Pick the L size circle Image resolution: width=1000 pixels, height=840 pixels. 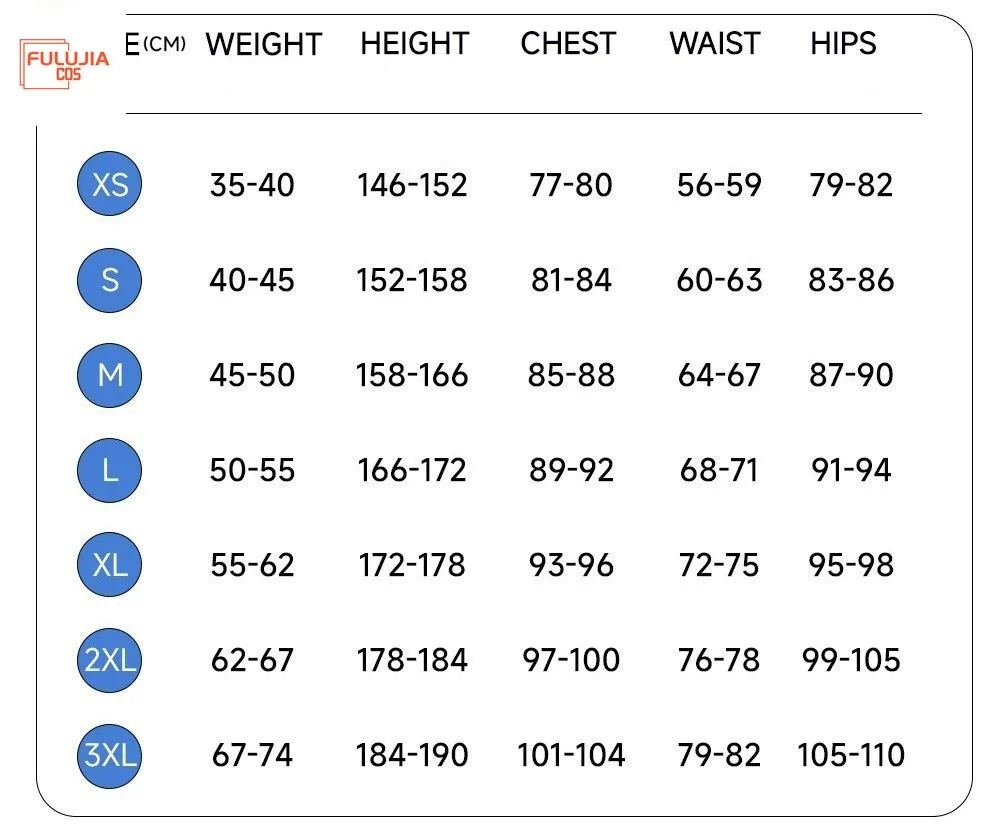click(109, 470)
